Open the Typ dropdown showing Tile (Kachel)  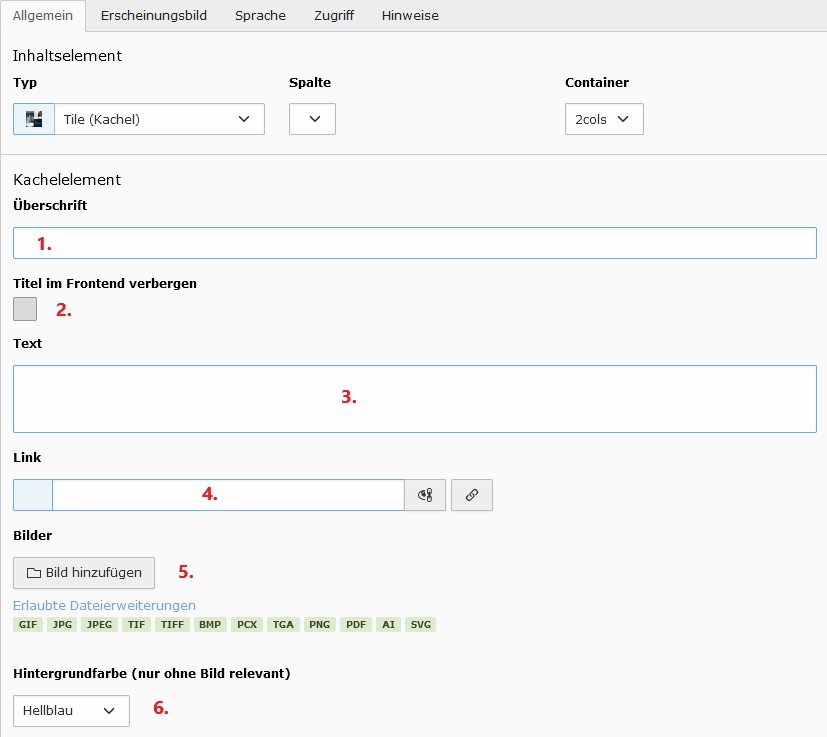point(159,119)
